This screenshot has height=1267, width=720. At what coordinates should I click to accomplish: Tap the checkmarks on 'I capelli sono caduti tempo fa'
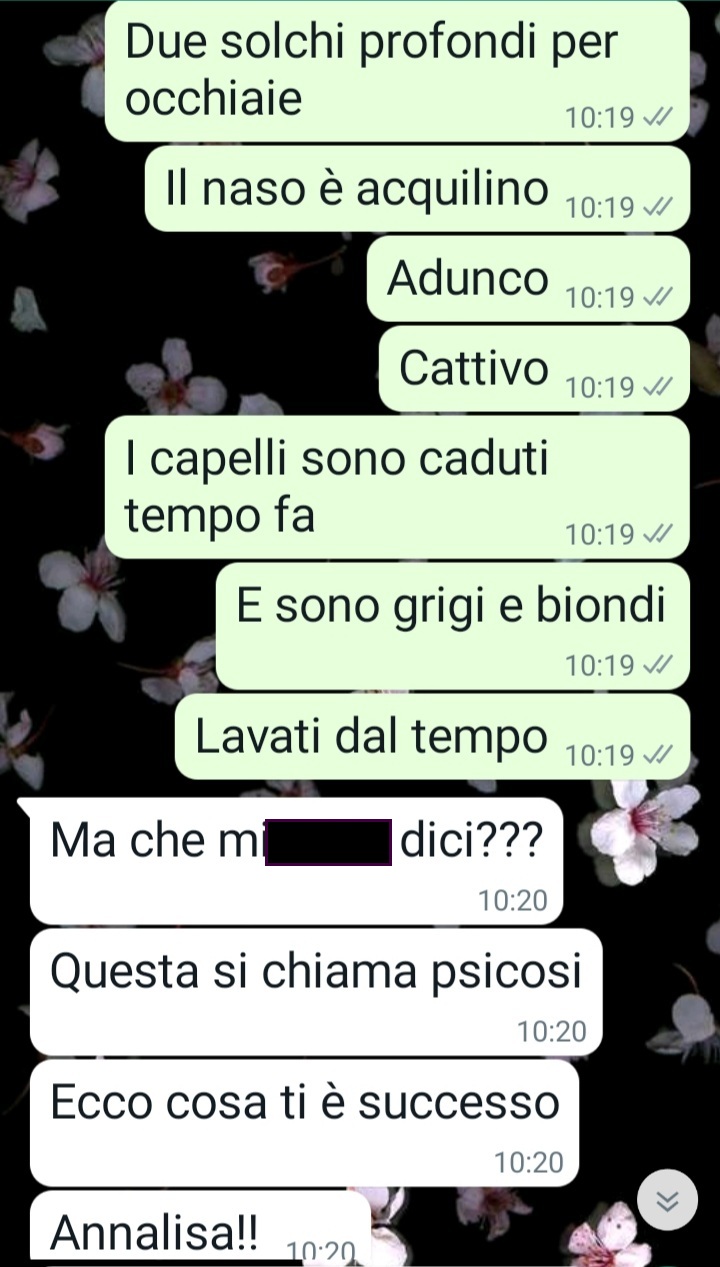(x=656, y=535)
